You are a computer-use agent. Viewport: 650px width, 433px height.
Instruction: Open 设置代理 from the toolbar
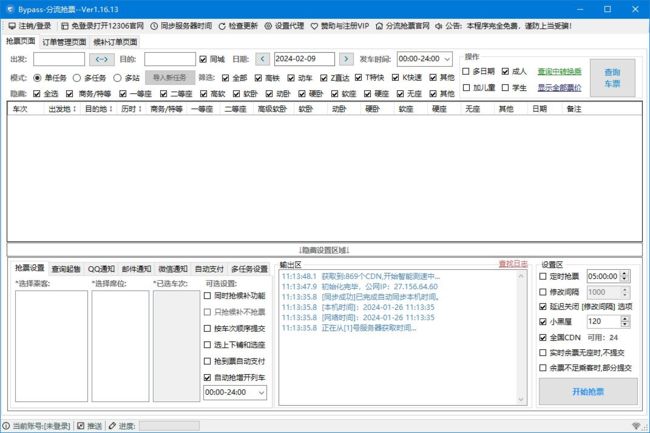click(284, 26)
